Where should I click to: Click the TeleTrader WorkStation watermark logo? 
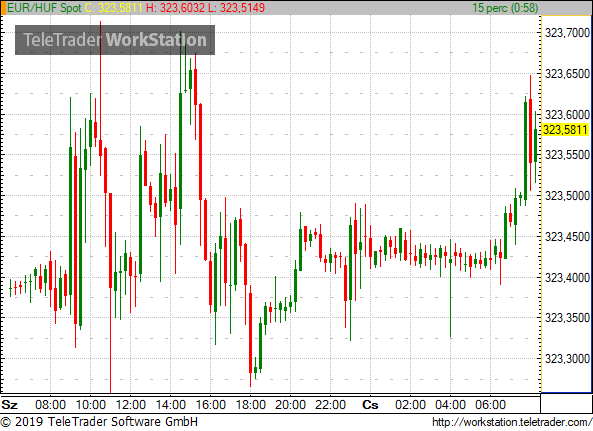[x=115, y=40]
